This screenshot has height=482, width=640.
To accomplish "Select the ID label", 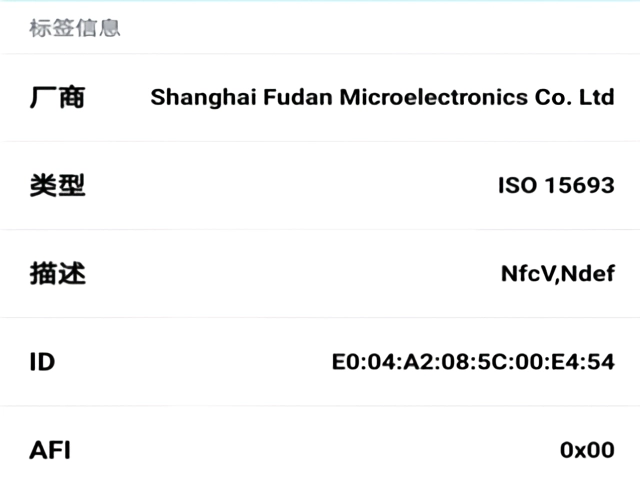I will point(42,361).
